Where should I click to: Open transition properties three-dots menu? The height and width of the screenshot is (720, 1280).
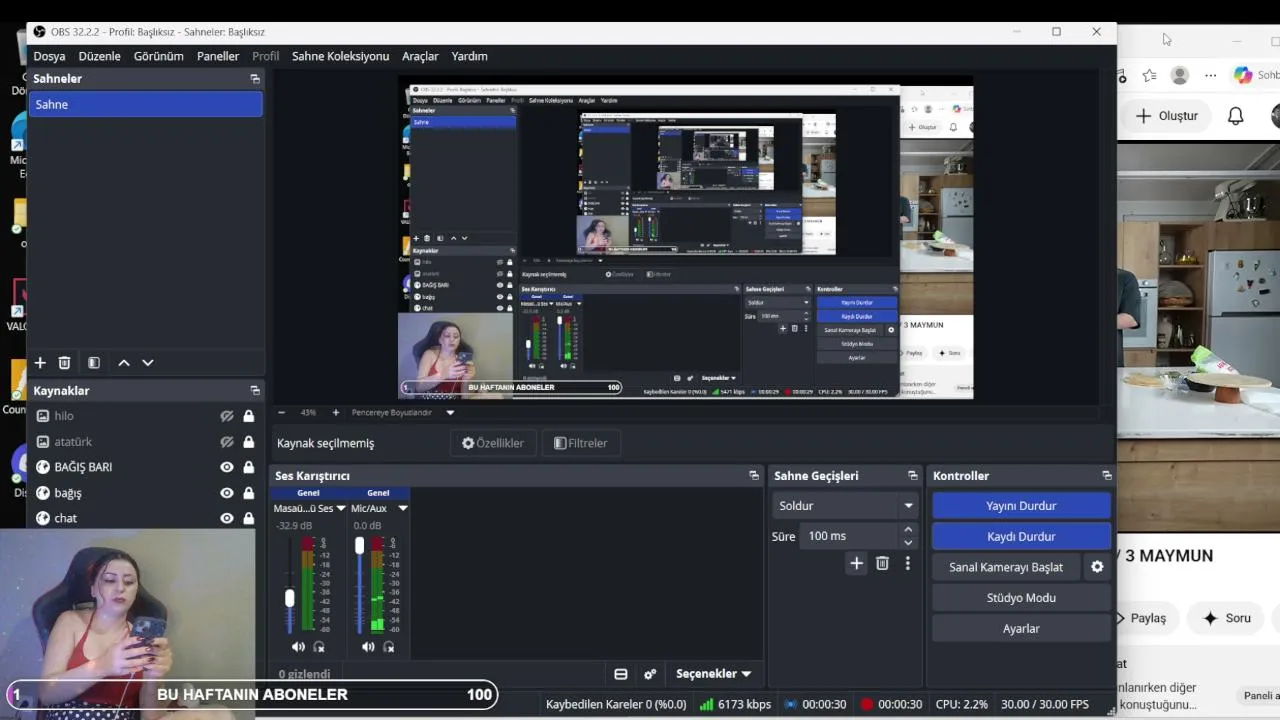coord(908,564)
